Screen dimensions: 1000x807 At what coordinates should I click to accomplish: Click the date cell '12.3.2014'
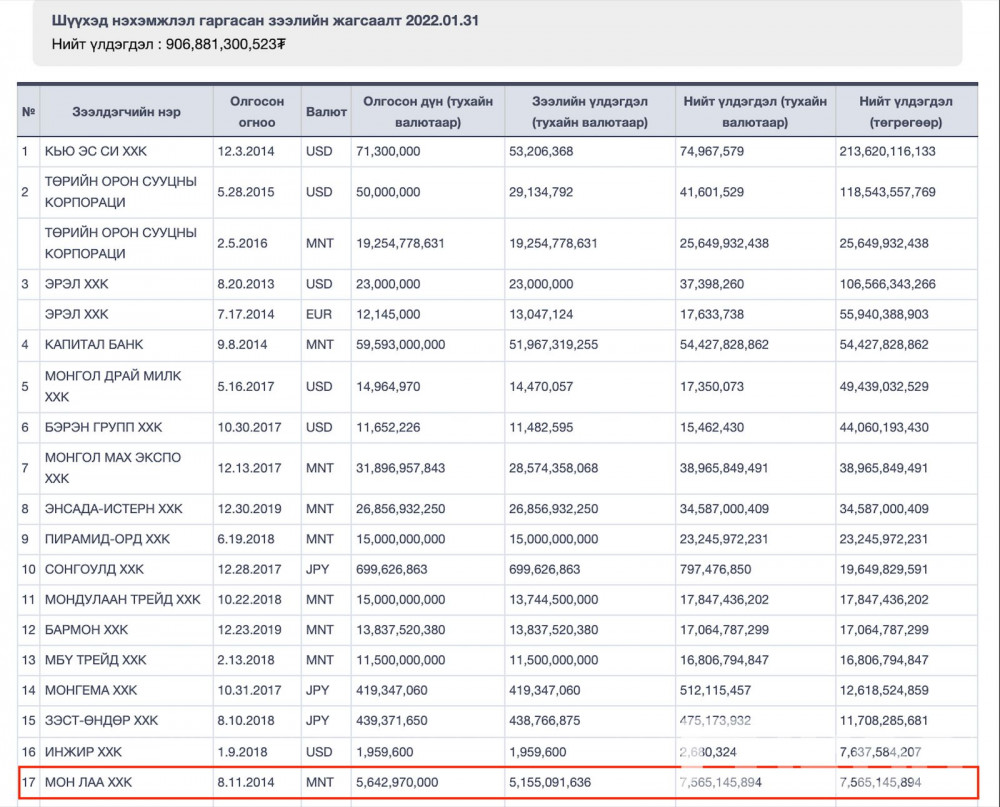point(246,151)
